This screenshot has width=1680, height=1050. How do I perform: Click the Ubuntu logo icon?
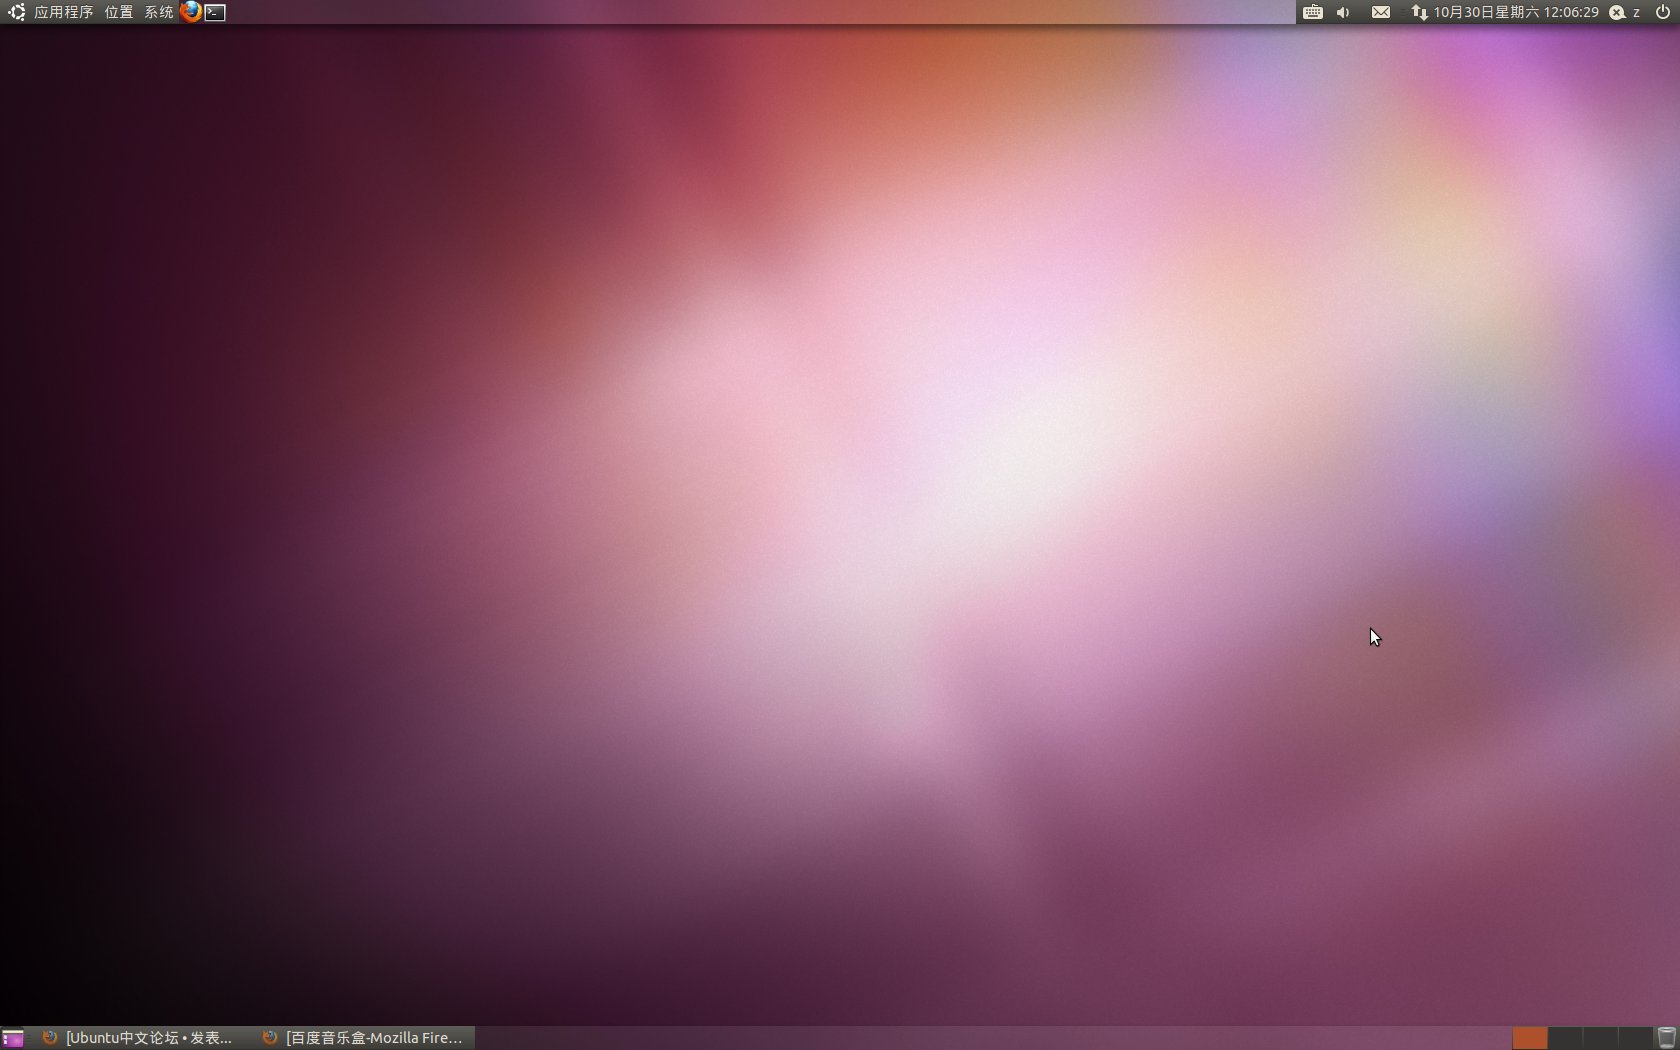pyautogui.click(x=16, y=12)
